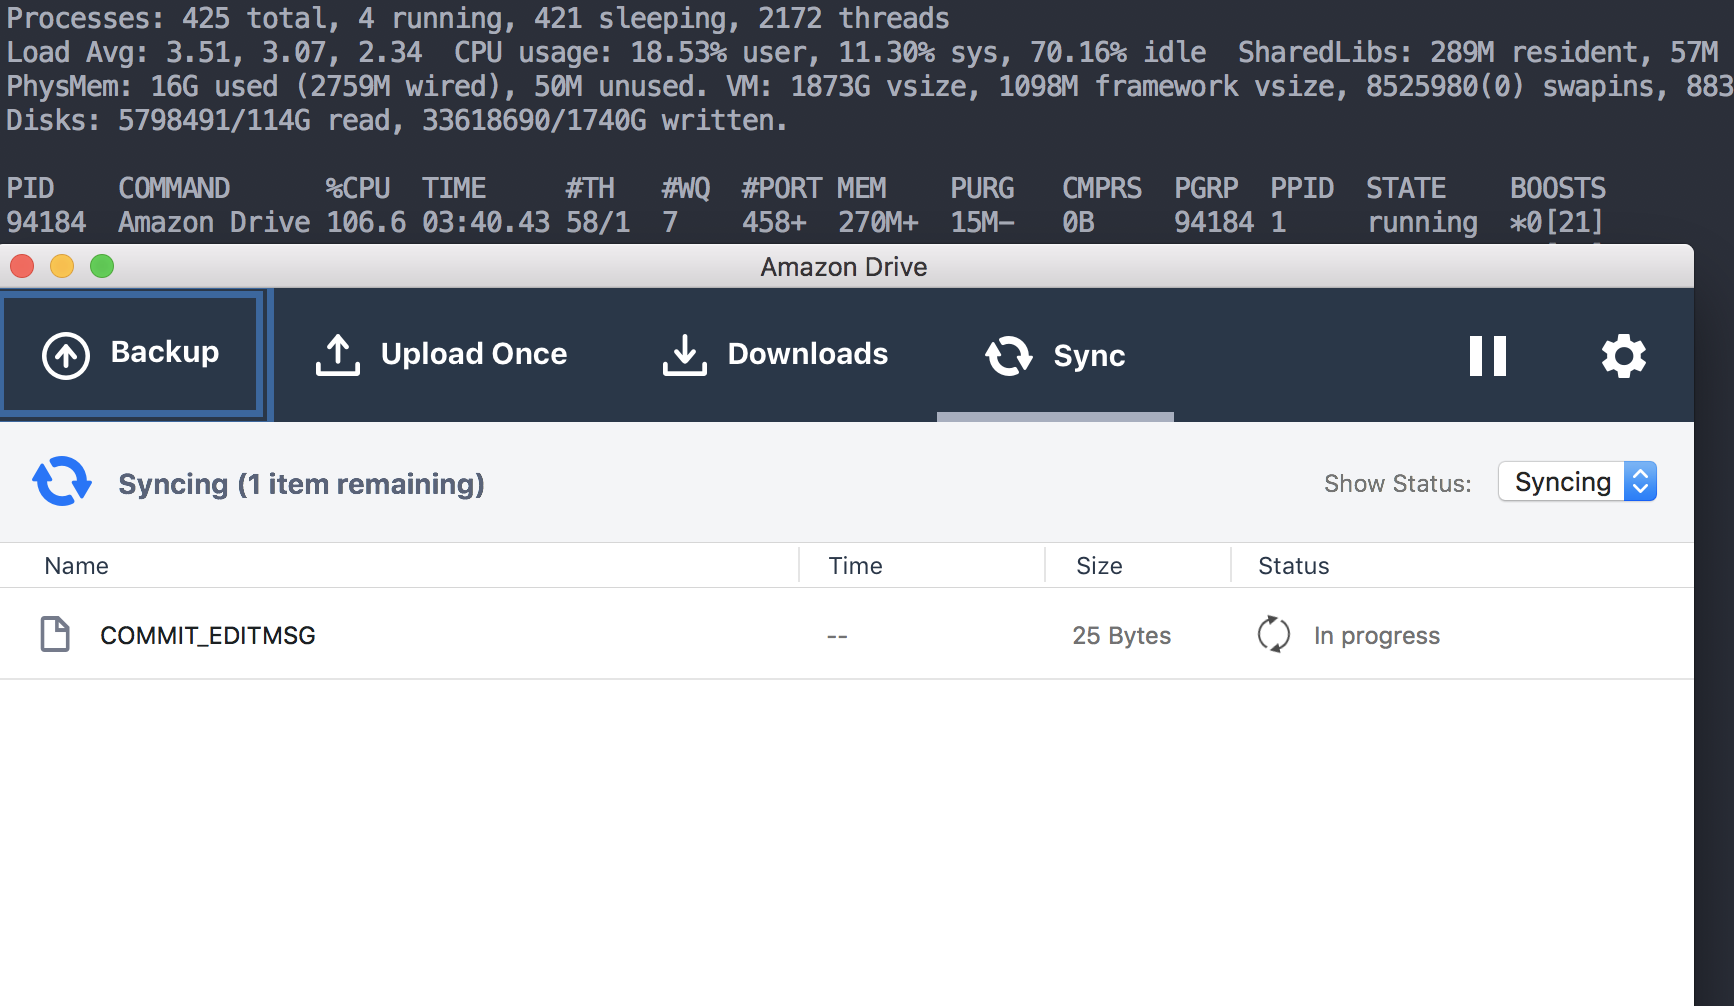The width and height of the screenshot is (1734, 1006).
Task: Click the Show Status: label
Action: click(x=1397, y=484)
